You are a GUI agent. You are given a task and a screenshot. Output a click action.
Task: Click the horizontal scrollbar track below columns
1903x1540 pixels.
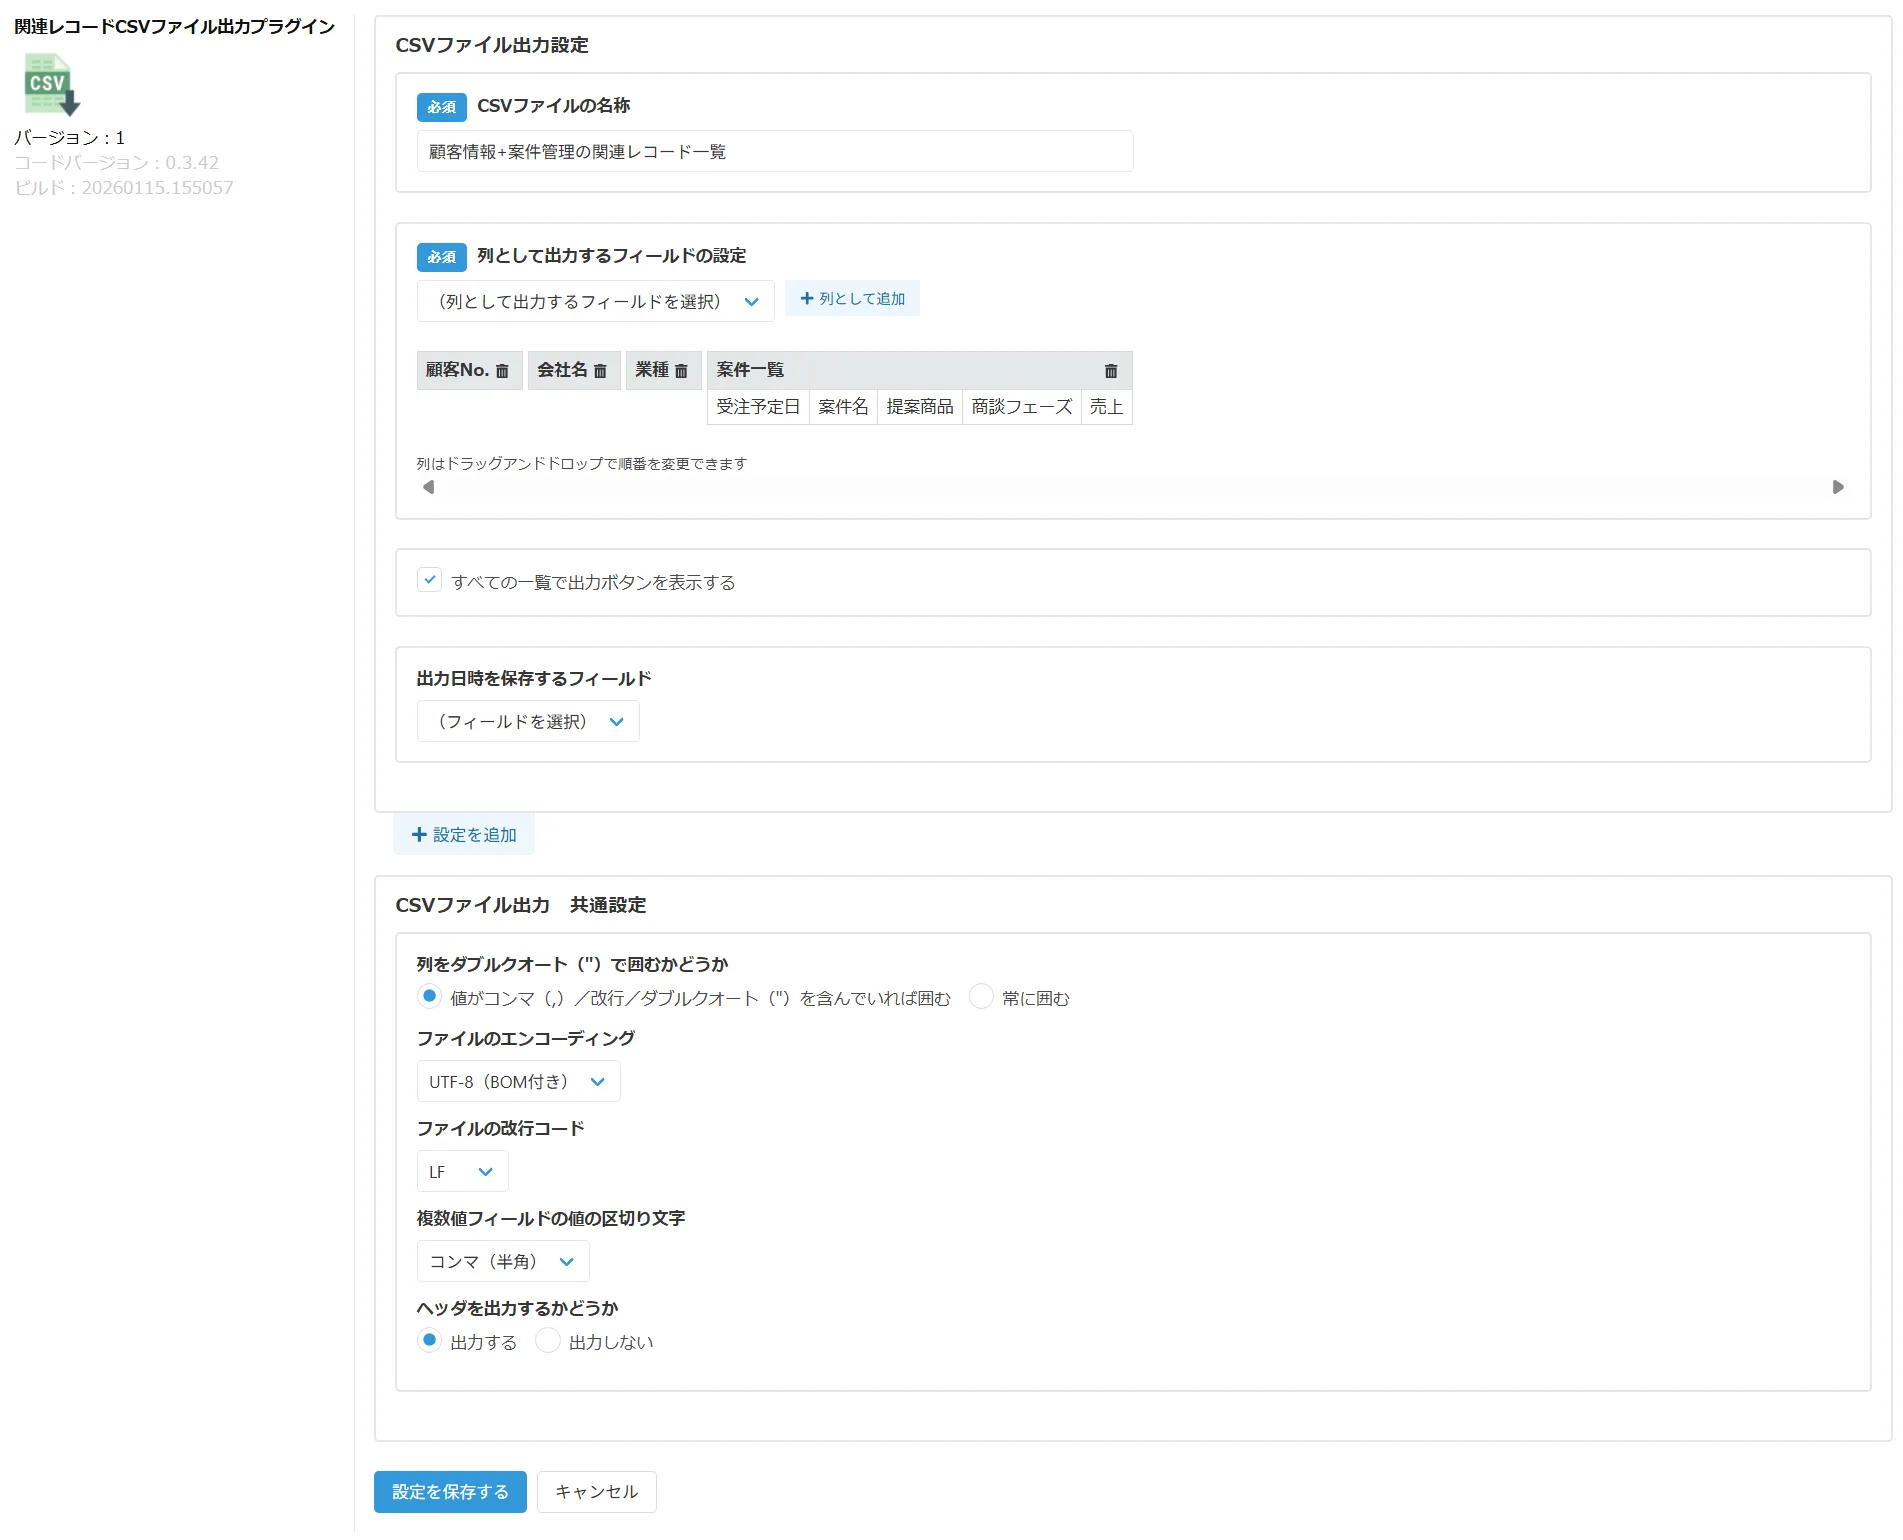[1133, 487]
